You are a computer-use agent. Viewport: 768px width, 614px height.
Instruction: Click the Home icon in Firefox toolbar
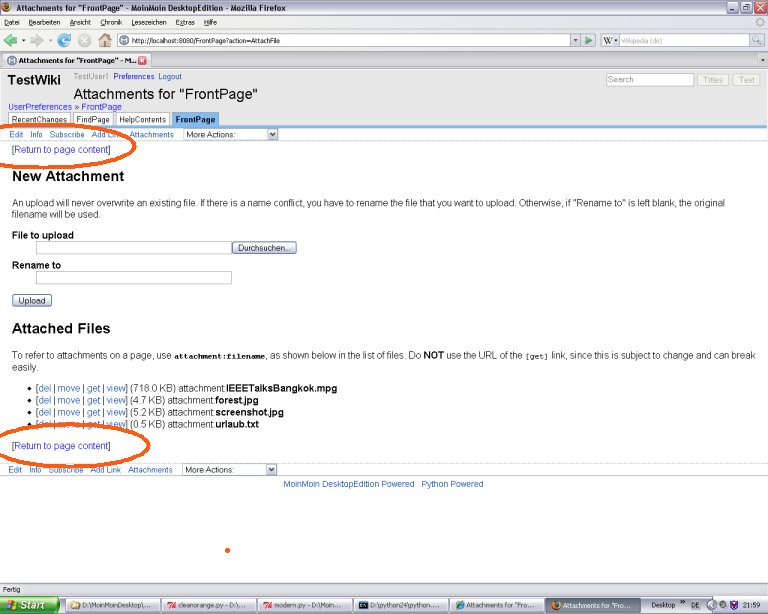click(104, 40)
